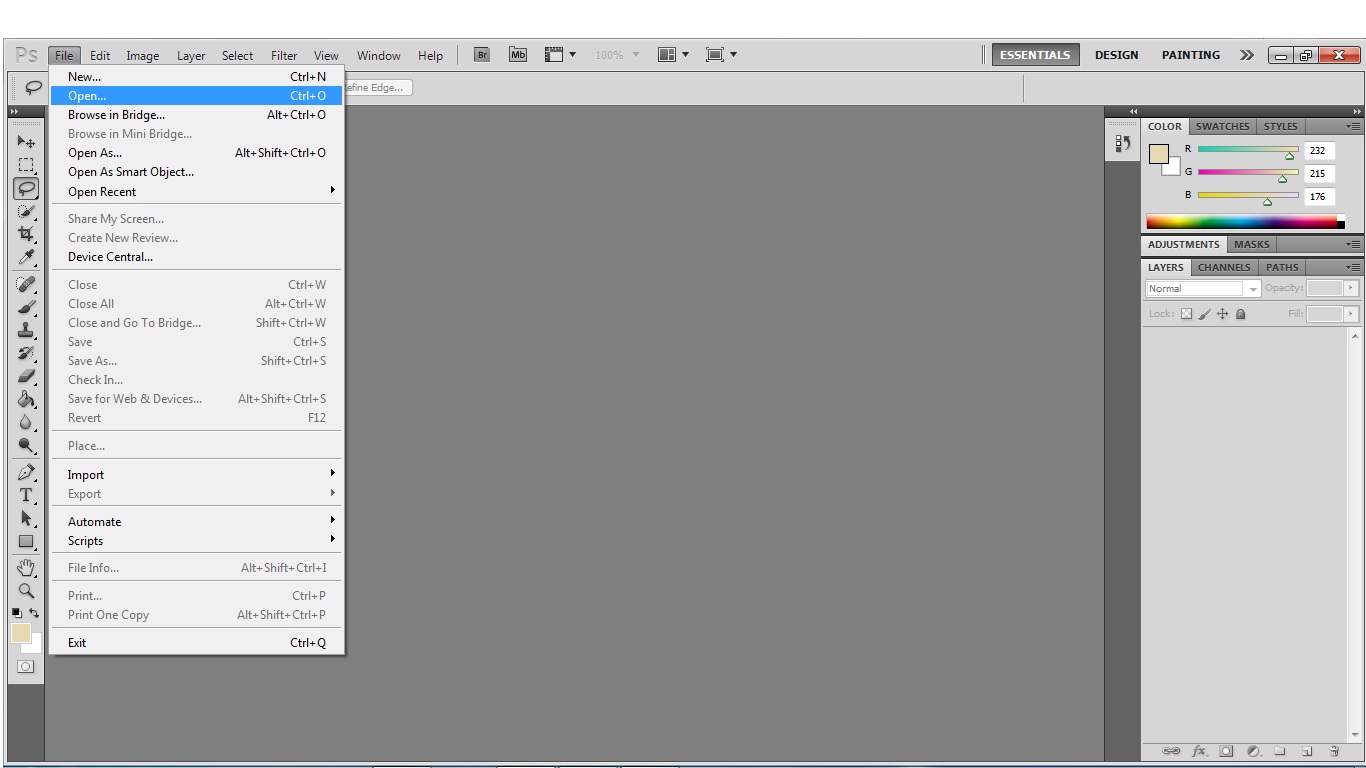Open the View Extras dropdown
Viewport: 1366px width, 768px height.
click(x=560, y=55)
